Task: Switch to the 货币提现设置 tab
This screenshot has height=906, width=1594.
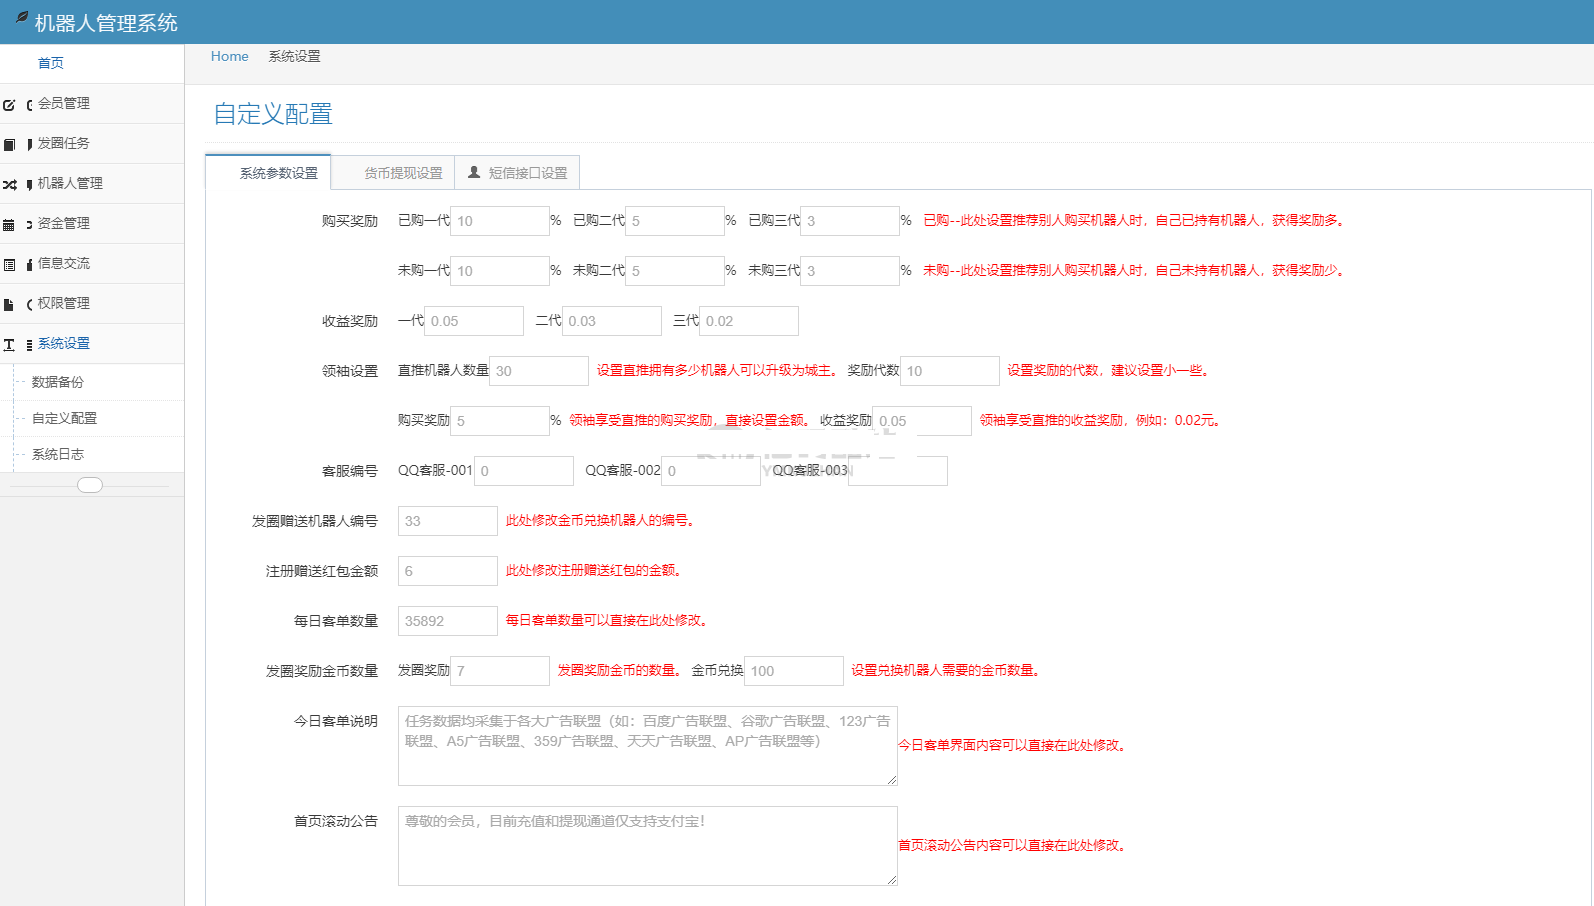Action: click(x=403, y=173)
